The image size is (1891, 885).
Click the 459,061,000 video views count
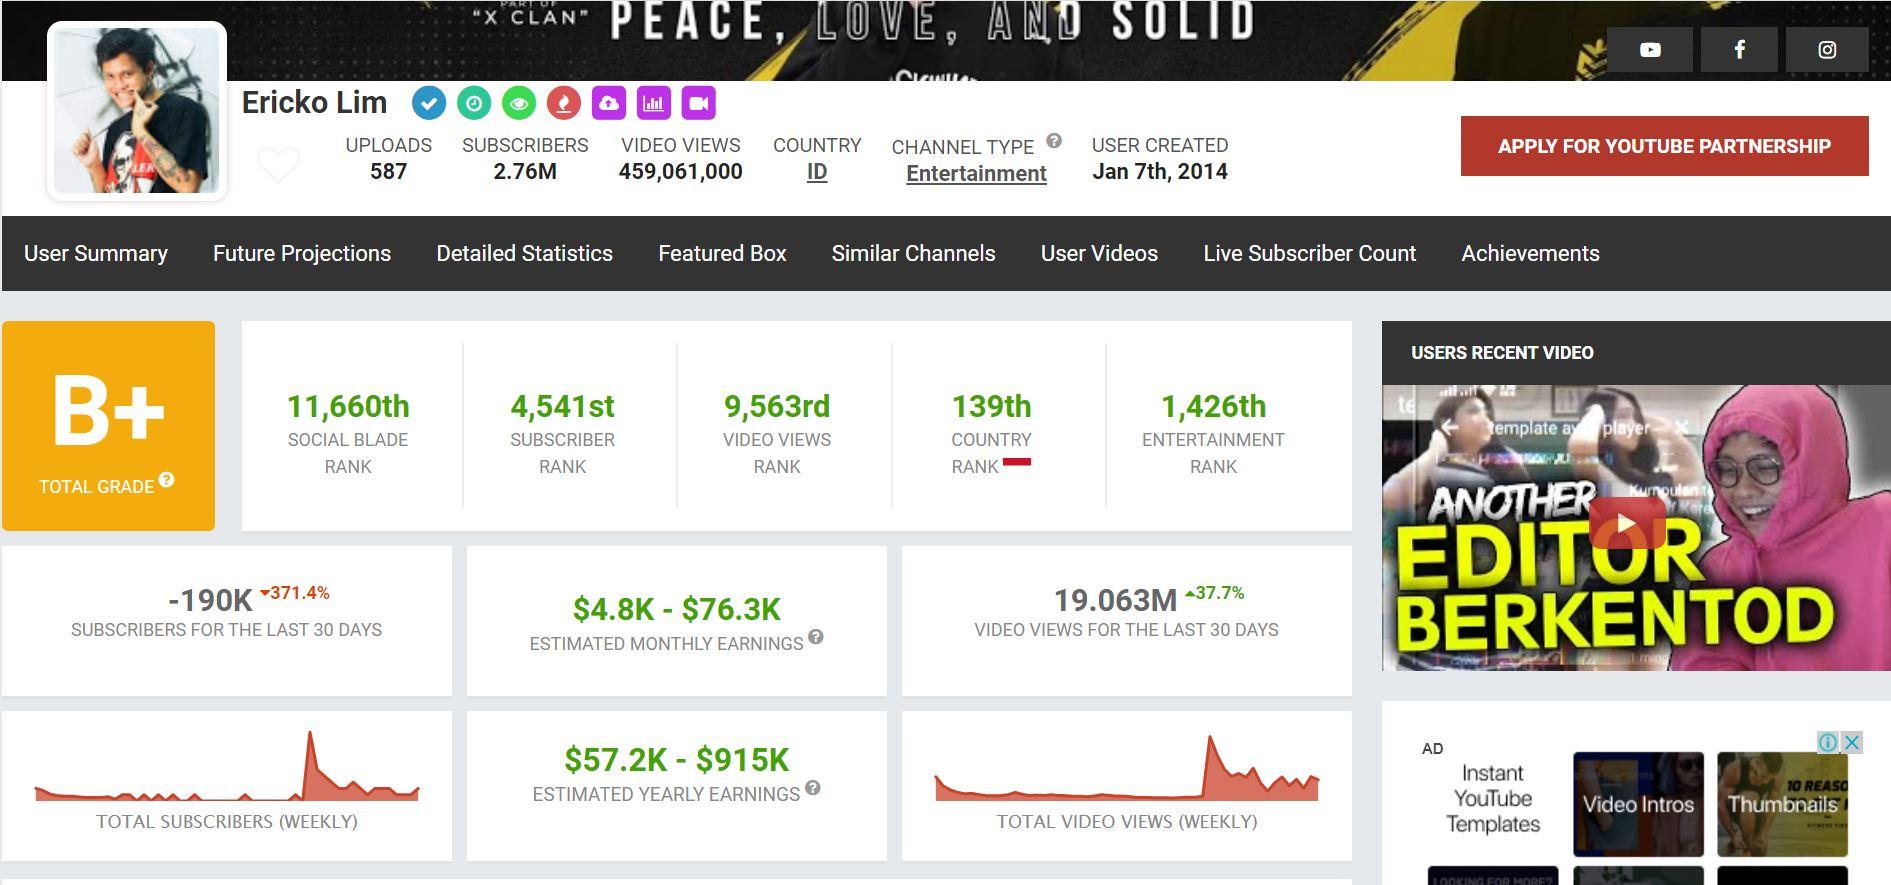[x=680, y=171]
